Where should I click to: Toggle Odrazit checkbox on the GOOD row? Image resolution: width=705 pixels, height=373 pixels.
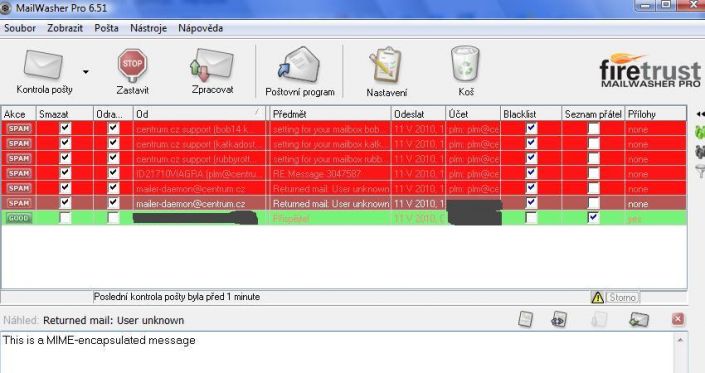113,218
